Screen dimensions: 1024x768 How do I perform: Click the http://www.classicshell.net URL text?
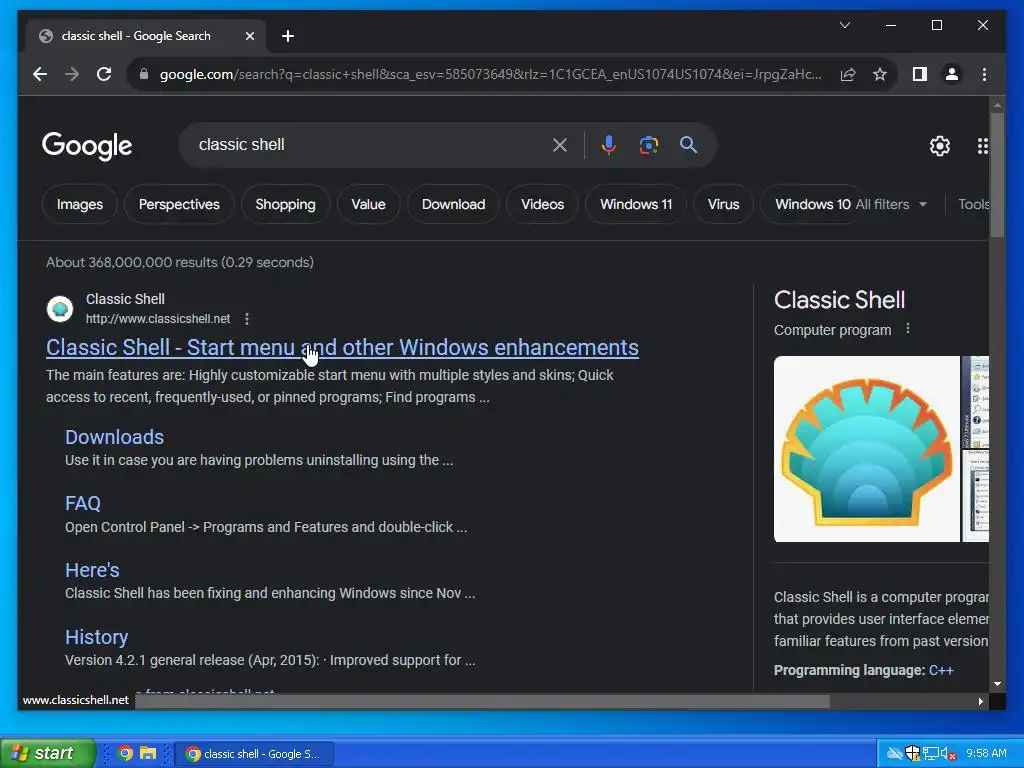[x=158, y=319]
